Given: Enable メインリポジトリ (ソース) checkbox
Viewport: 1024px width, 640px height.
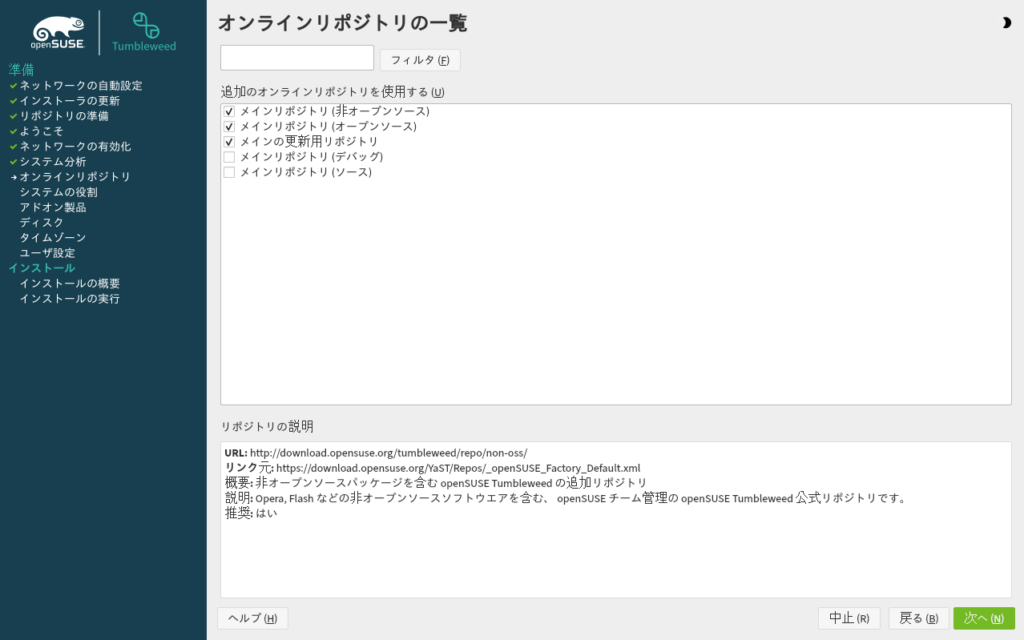Looking at the screenshot, I should [x=229, y=172].
